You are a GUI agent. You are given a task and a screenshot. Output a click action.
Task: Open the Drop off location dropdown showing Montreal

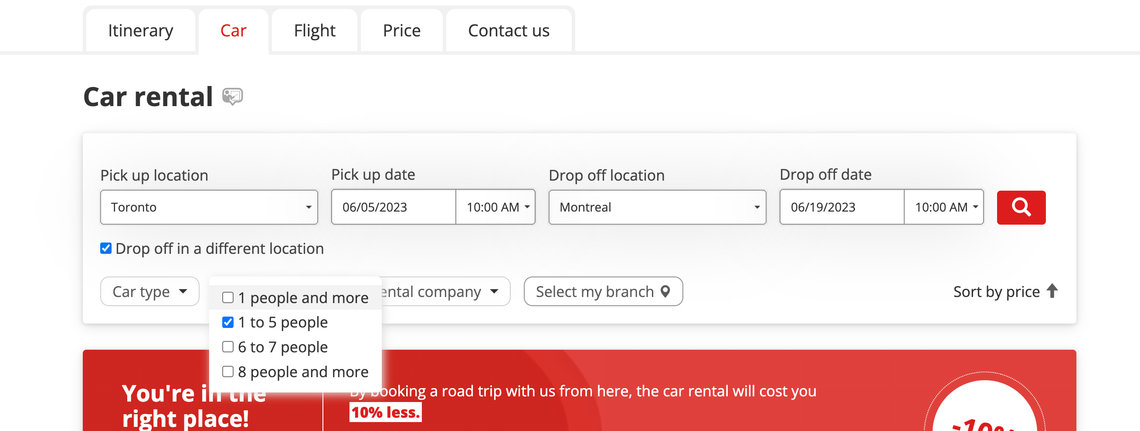(x=657, y=207)
